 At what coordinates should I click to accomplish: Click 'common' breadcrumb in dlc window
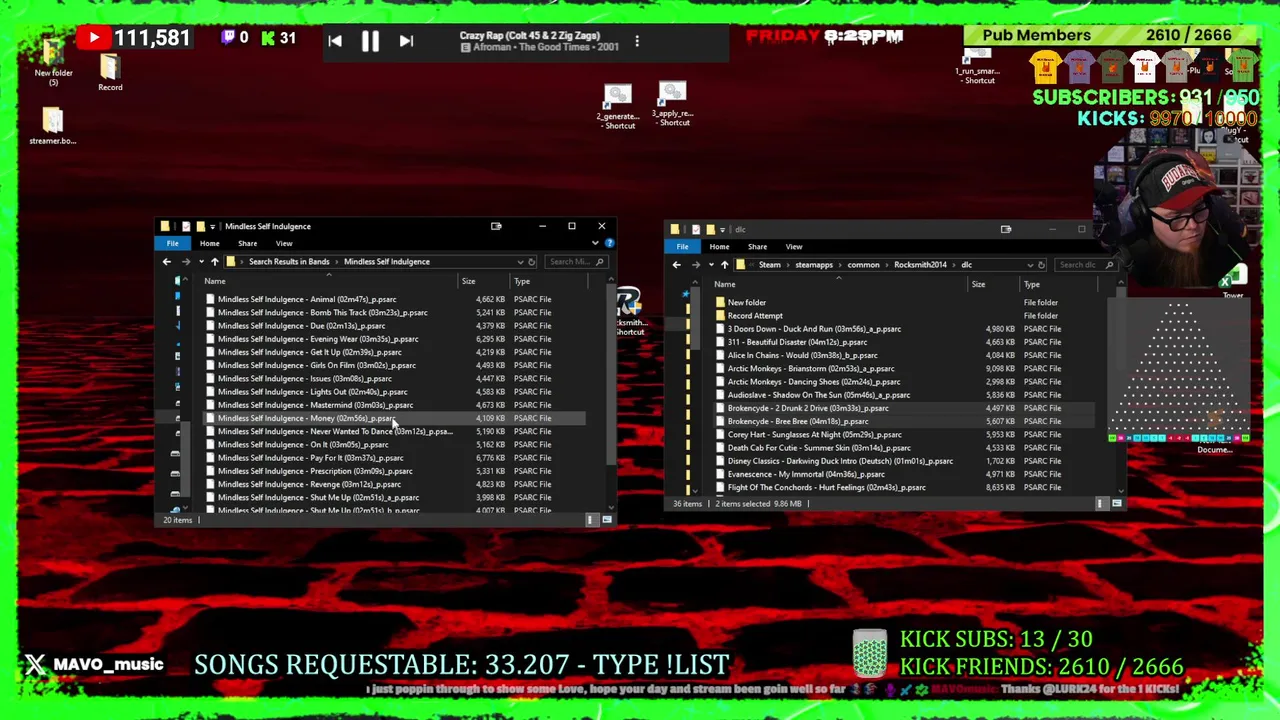pos(863,265)
